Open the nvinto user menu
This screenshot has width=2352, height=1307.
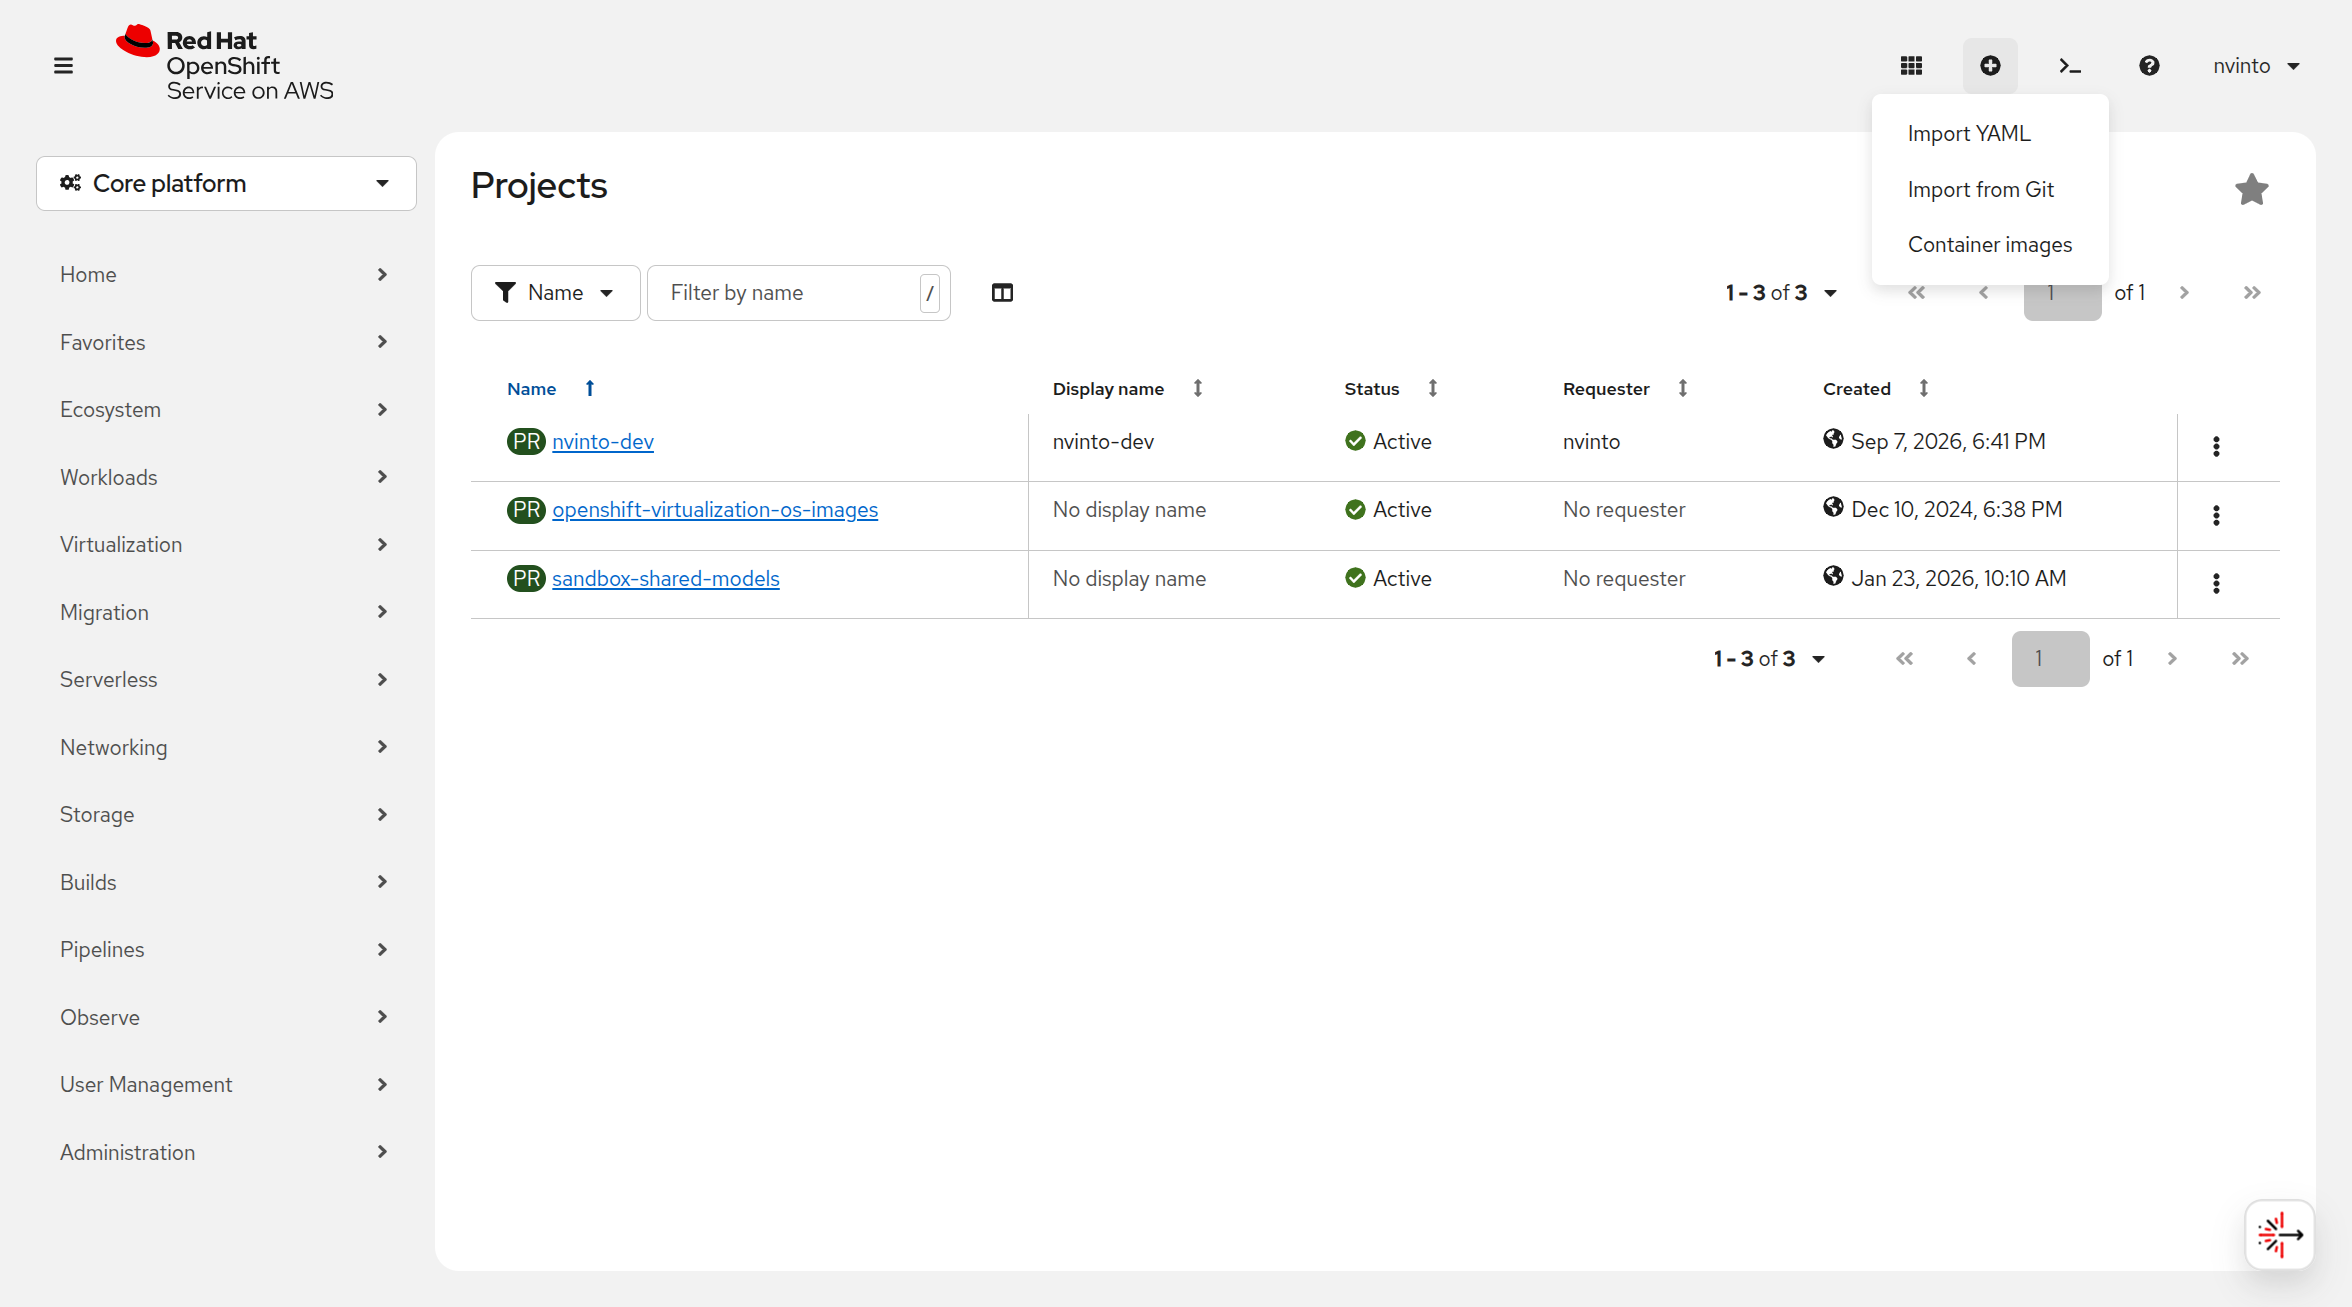coord(2256,66)
